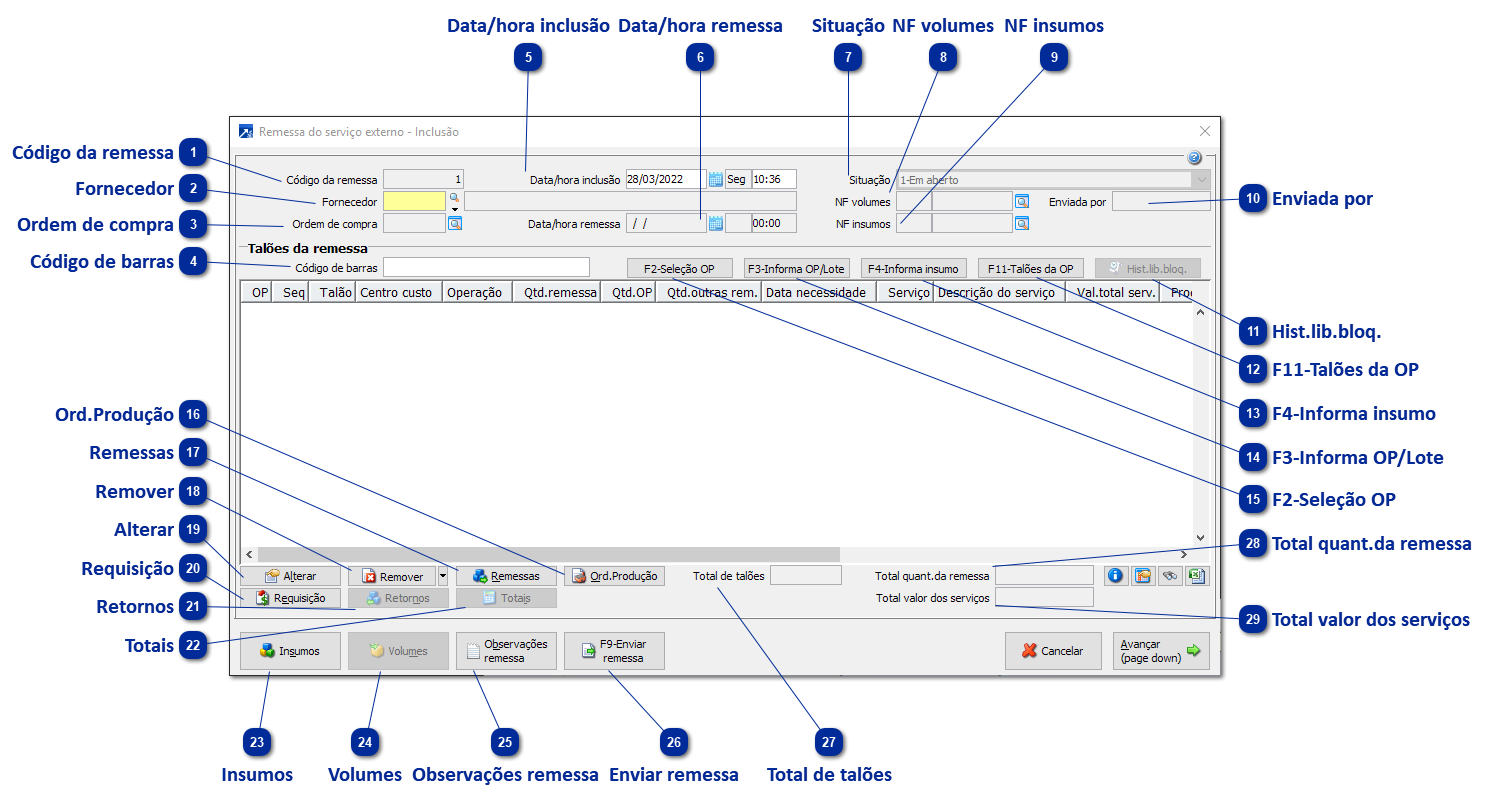
Task: Expand the small arrow below the Fornecedor search icon
Action: pyautogui.click(x=455, y=209)
